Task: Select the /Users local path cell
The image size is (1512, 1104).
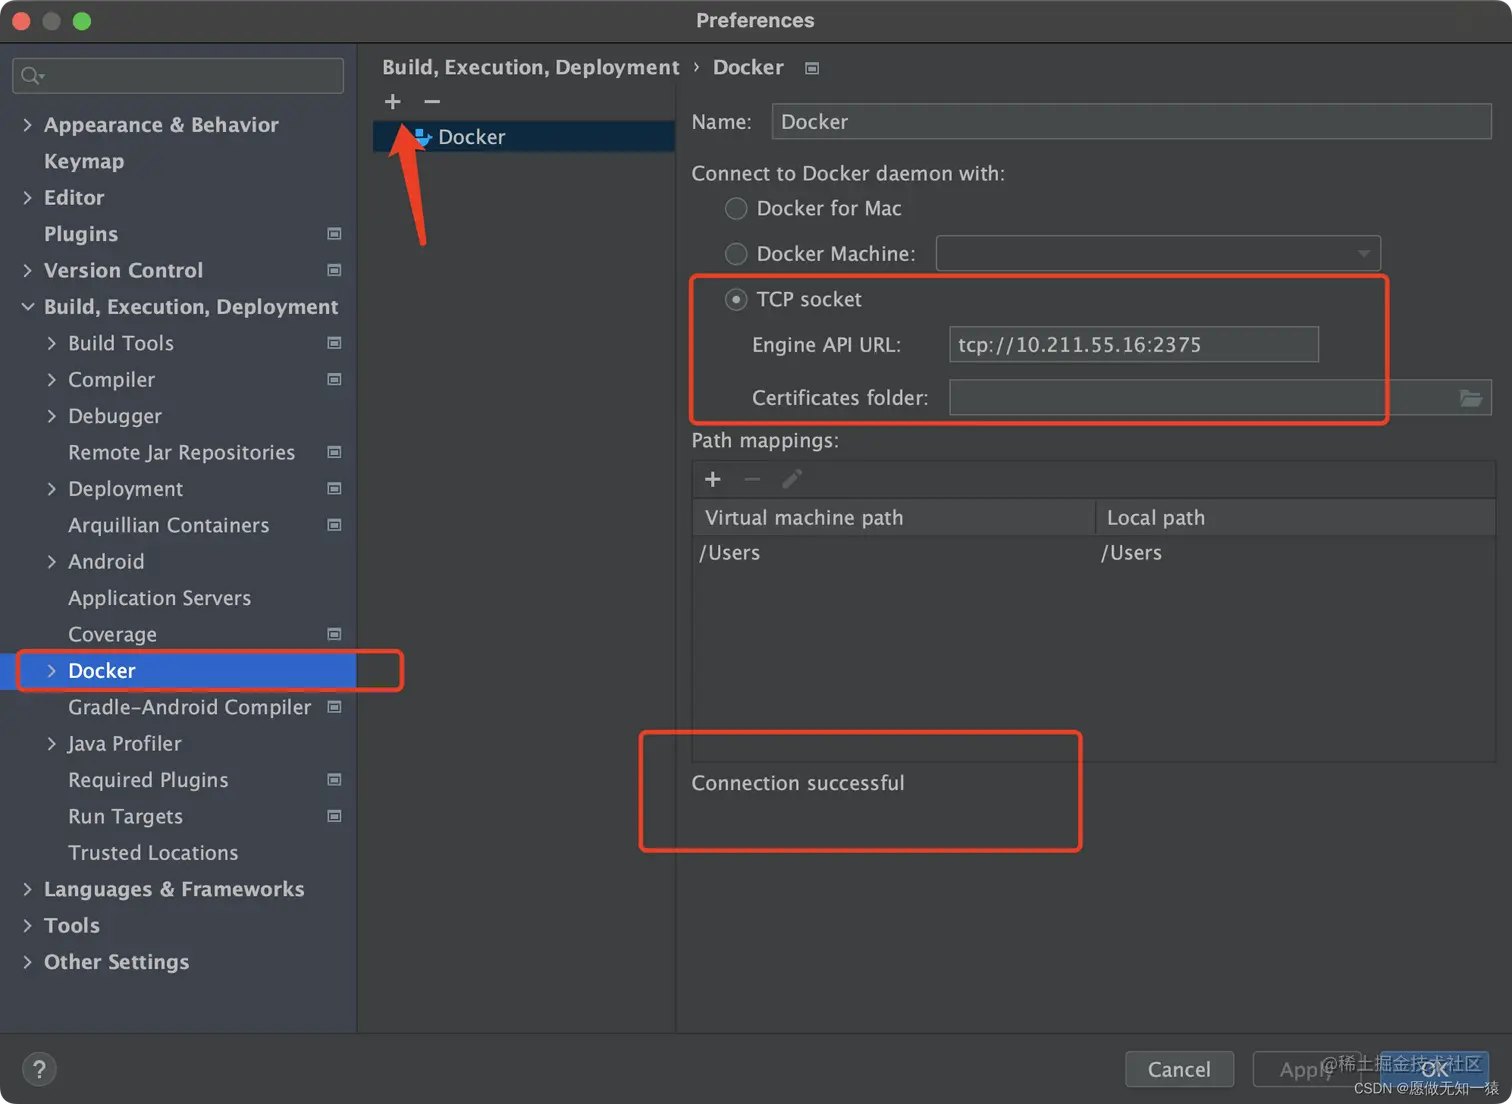Action: 1296,553
